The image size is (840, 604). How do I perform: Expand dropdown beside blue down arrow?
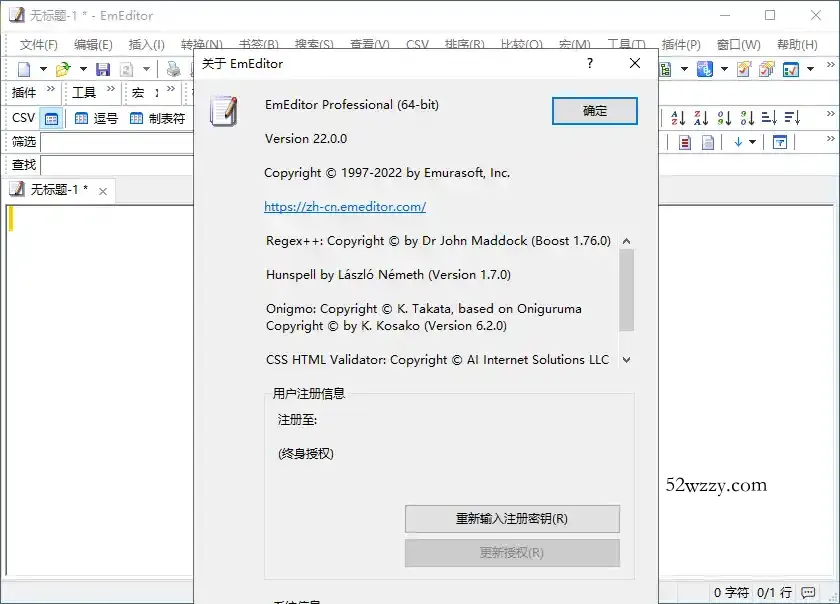pos(753,142)
